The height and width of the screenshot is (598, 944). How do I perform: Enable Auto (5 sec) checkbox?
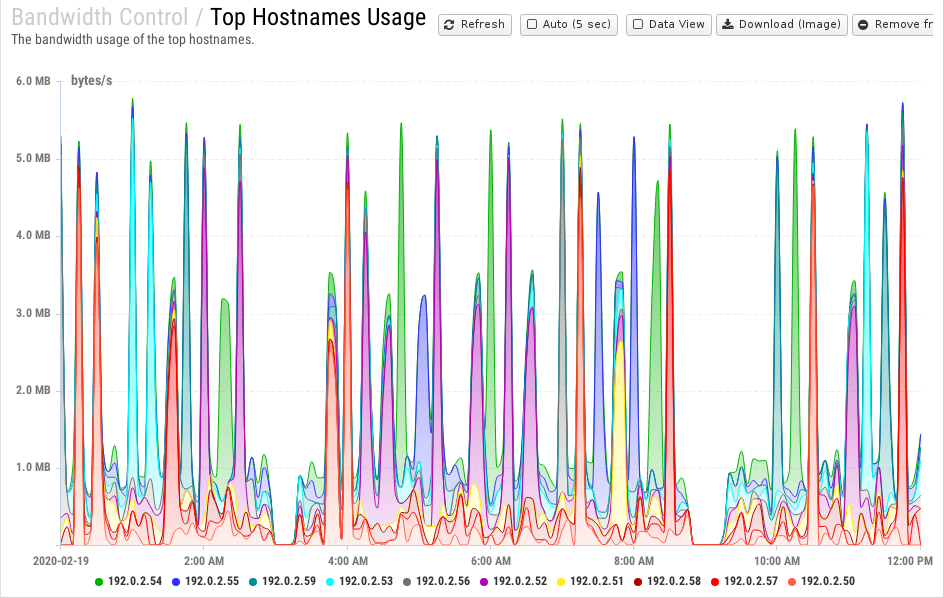[x=532, y=24]
